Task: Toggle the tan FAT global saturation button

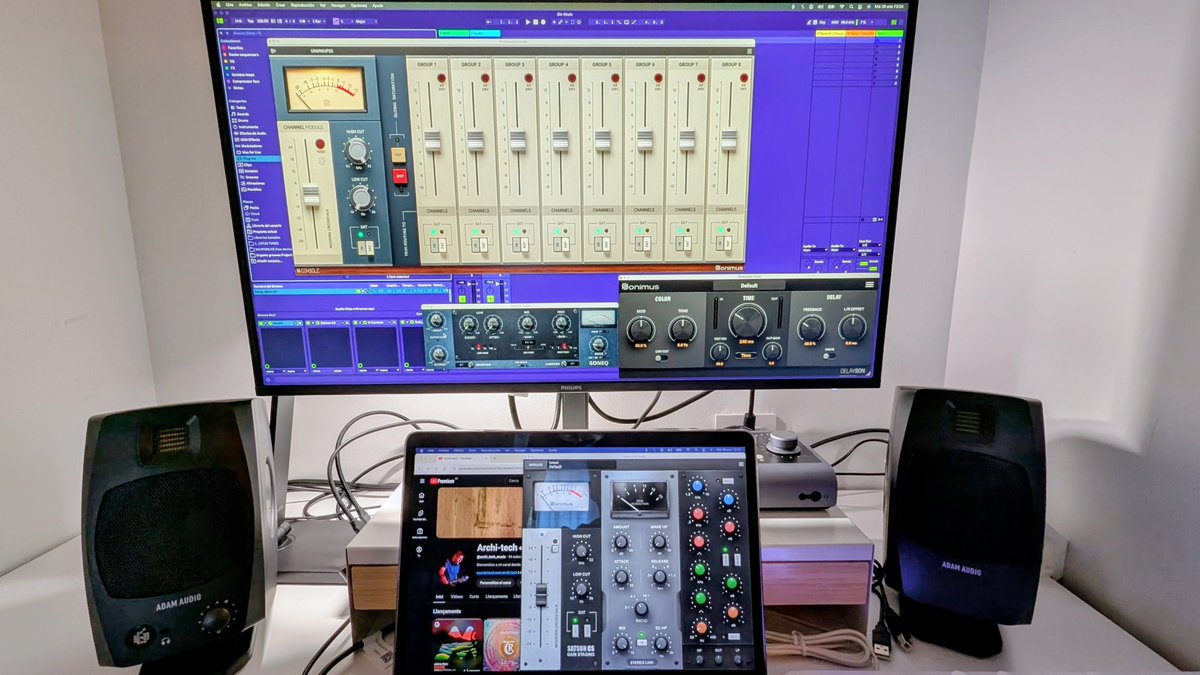Action: 398,155
